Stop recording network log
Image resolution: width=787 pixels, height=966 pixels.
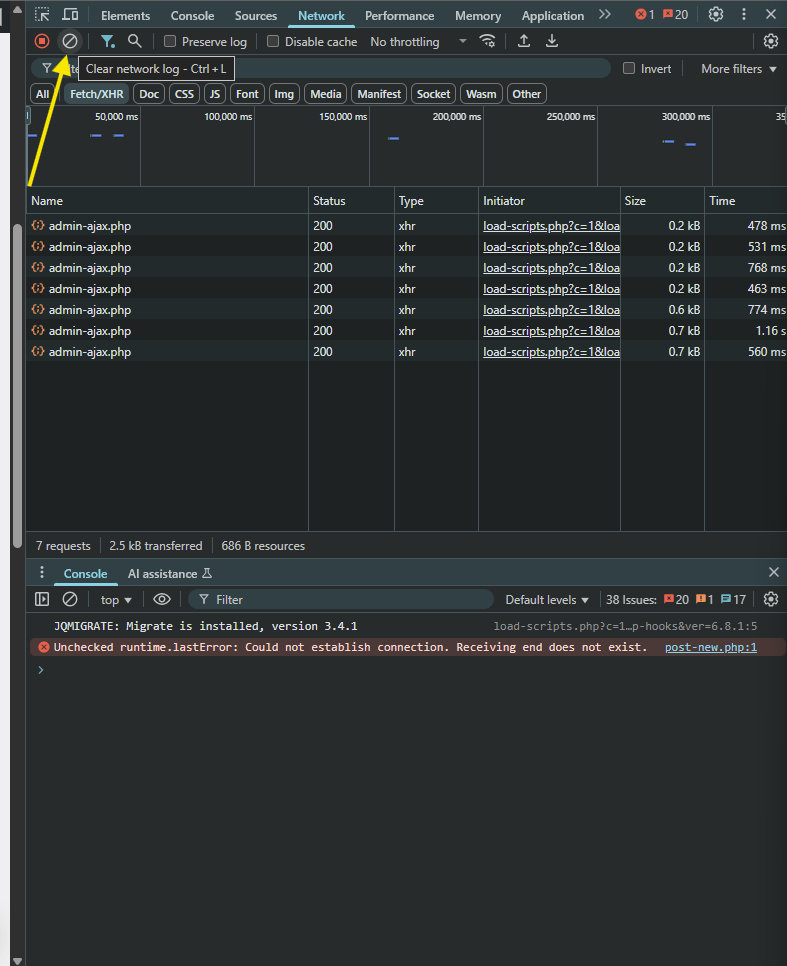coord(42,41)
